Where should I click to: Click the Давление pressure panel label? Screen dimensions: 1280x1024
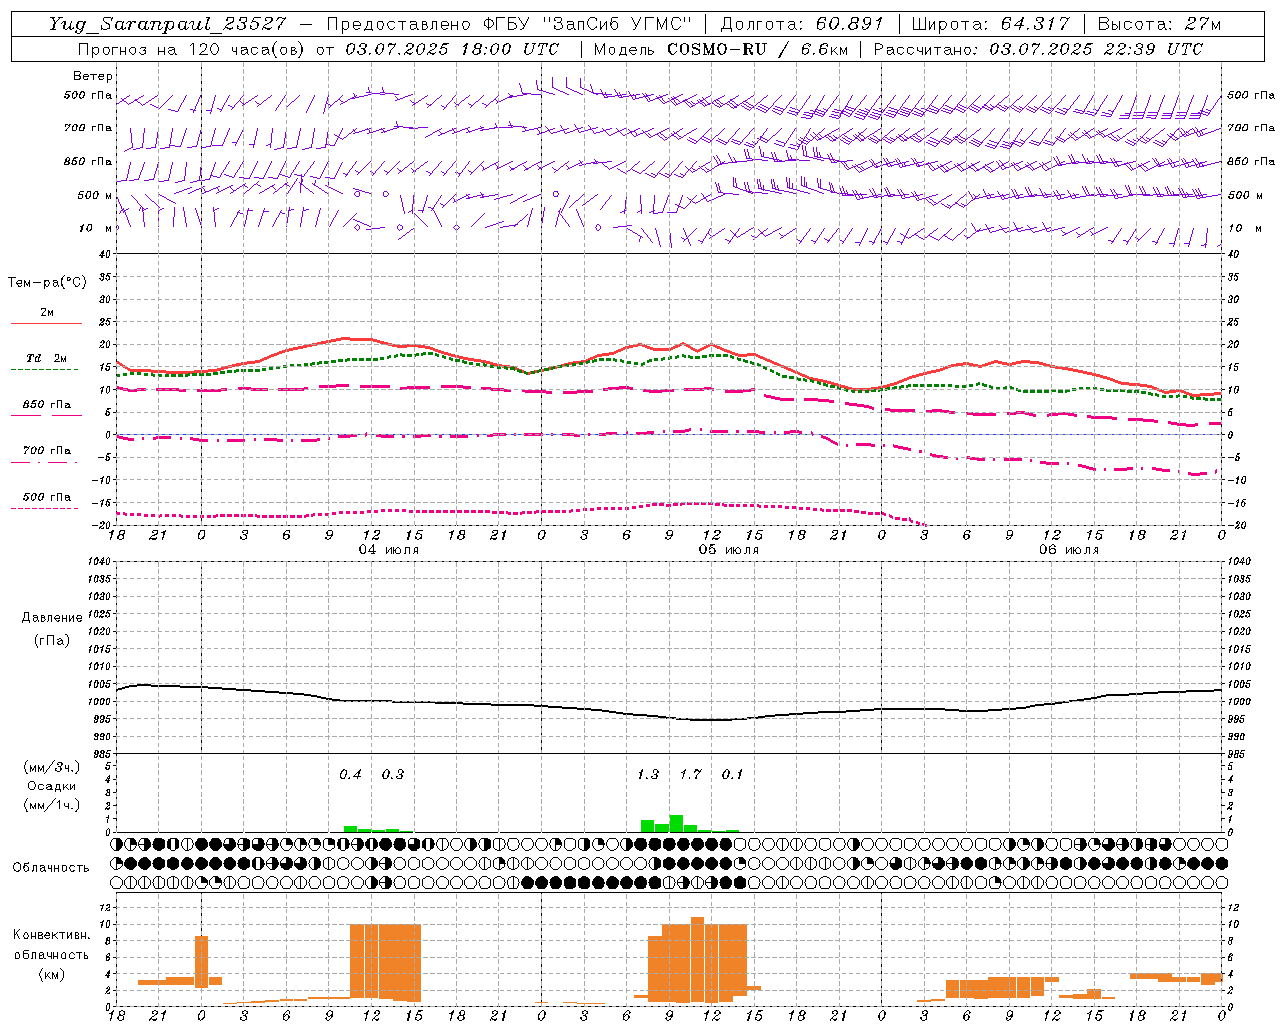coord(52,618)
